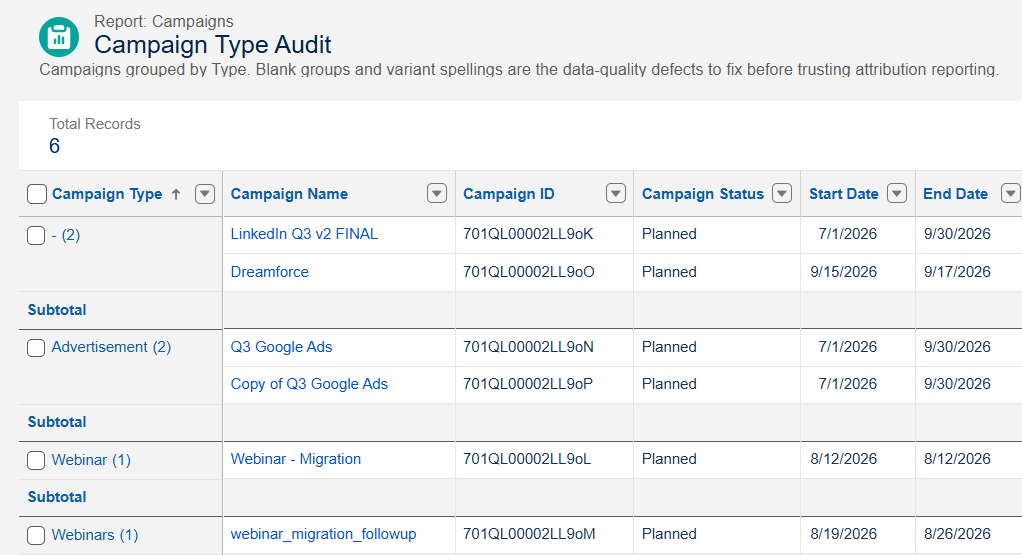Click the End Date column header
Screen dimensions: 1022x555
956,194
